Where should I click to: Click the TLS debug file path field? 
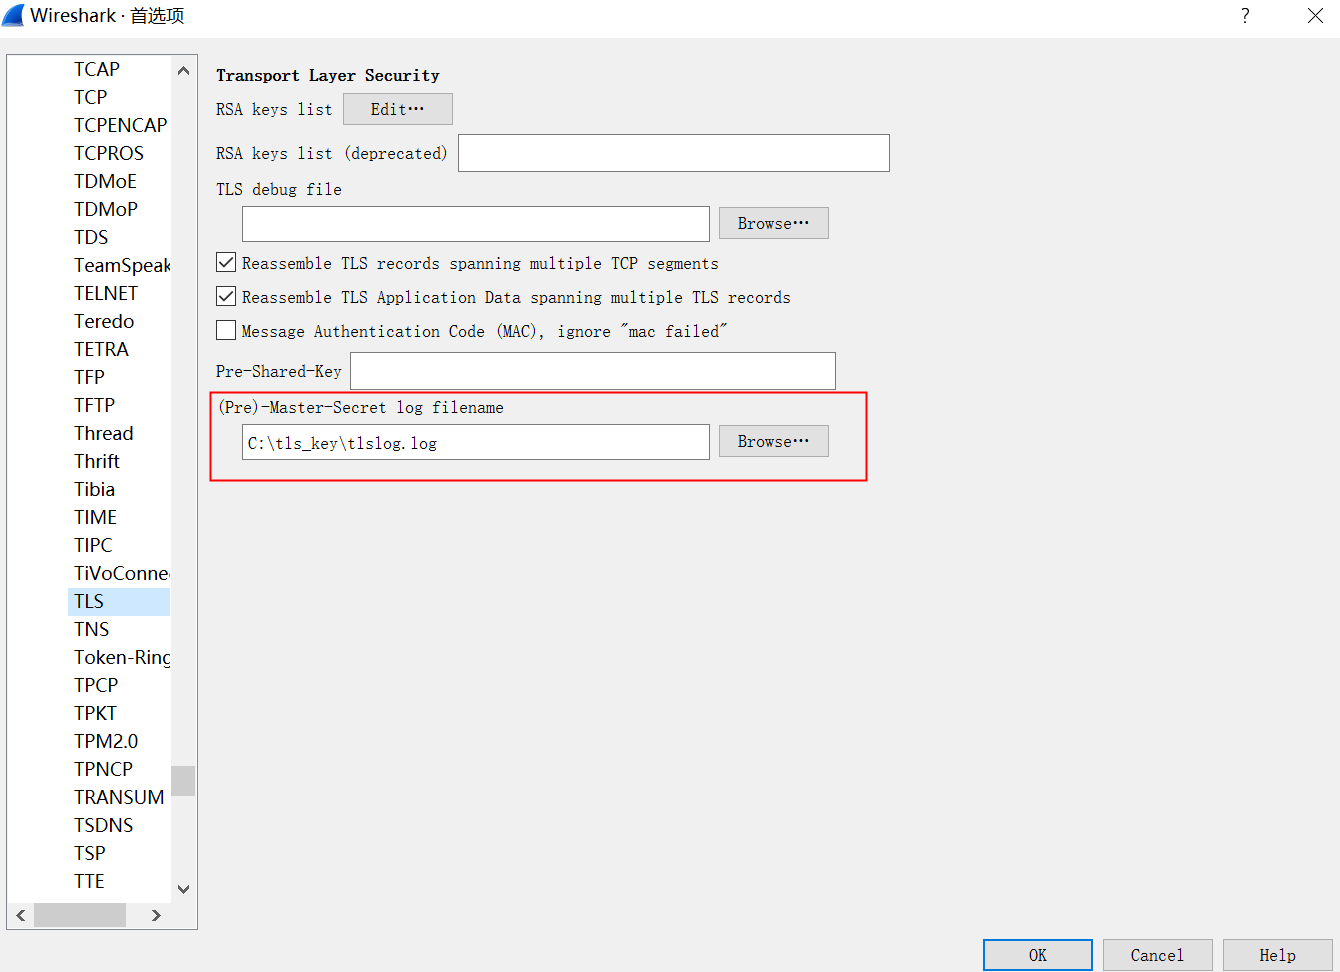[476, 224]
